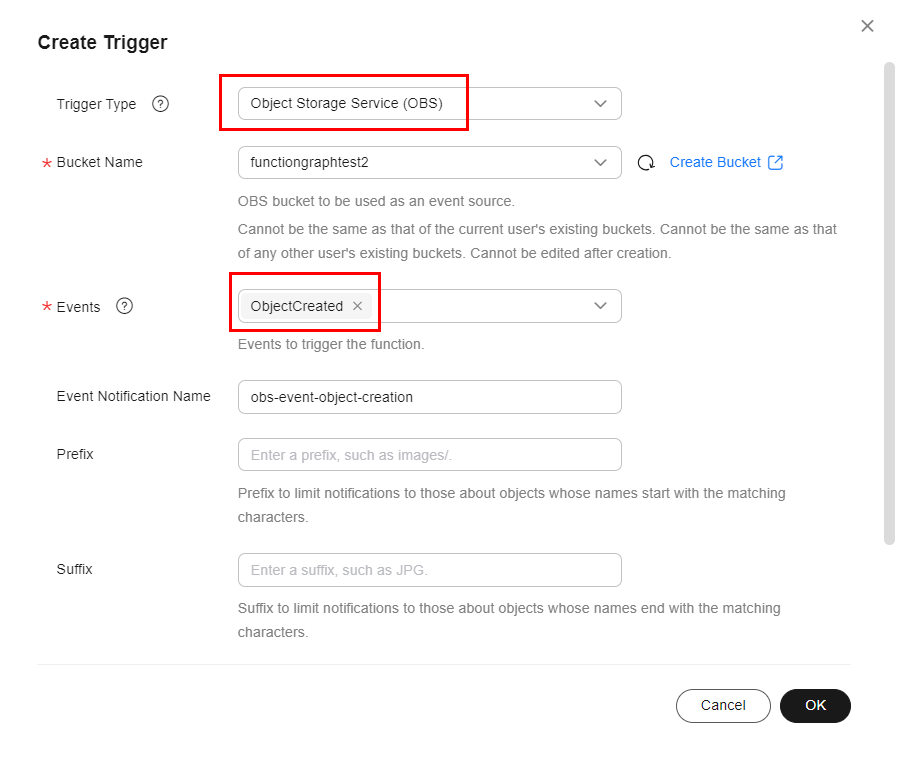Select the ObjectCreated tag in Events
The height and width of the screenshot is (759, 897).
(296, 306)
